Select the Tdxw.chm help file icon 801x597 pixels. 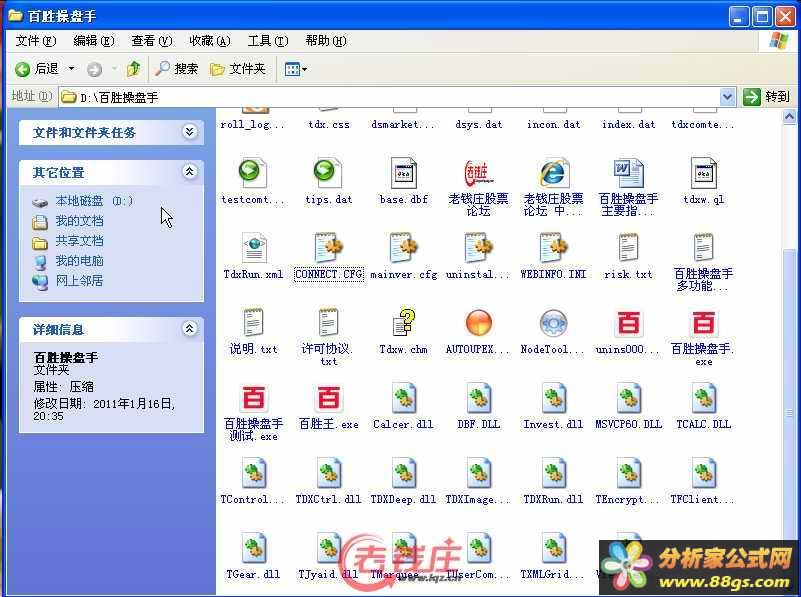(404, 323)
